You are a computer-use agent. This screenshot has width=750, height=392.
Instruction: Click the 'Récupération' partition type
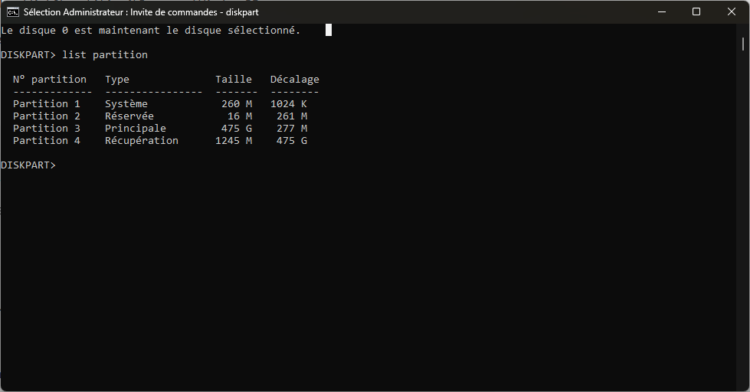click(x=142, y=141)
